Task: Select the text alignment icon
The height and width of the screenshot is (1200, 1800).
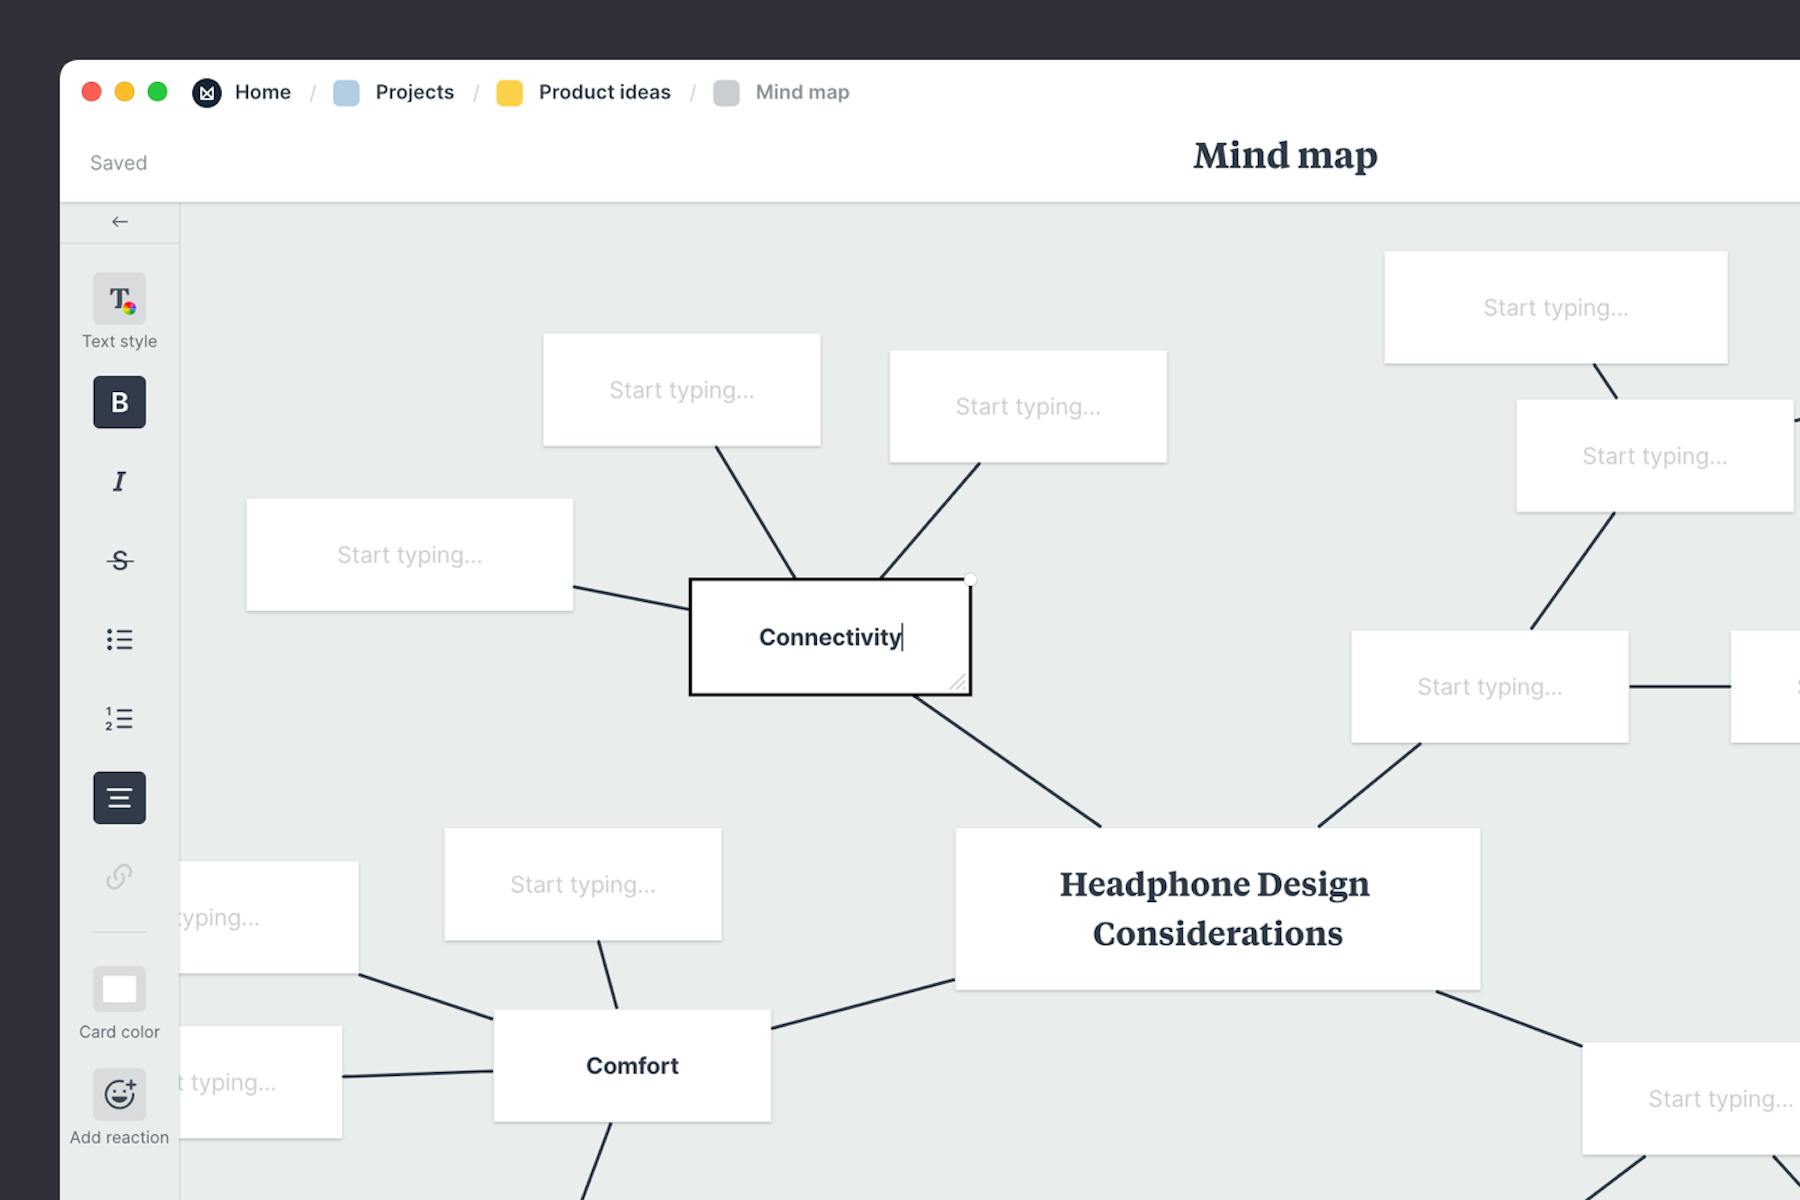Action: [119, 798]
